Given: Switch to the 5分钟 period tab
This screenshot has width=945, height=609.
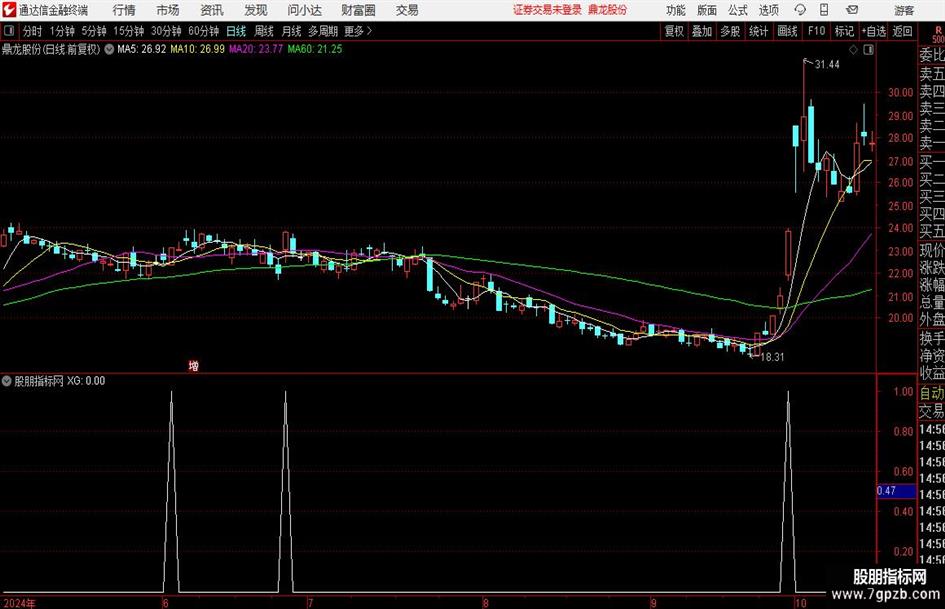Looking at the screenshot, I should (93, 31).
